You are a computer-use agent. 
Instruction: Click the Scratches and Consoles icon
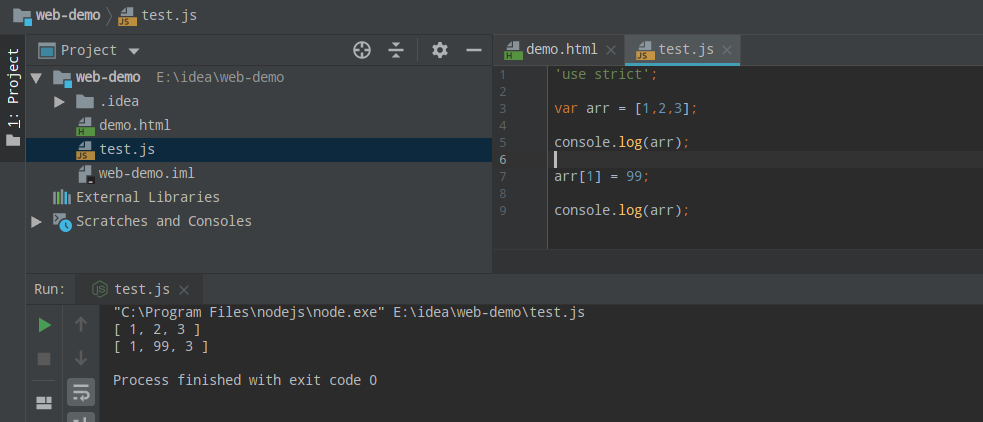(x=62, y=222)
